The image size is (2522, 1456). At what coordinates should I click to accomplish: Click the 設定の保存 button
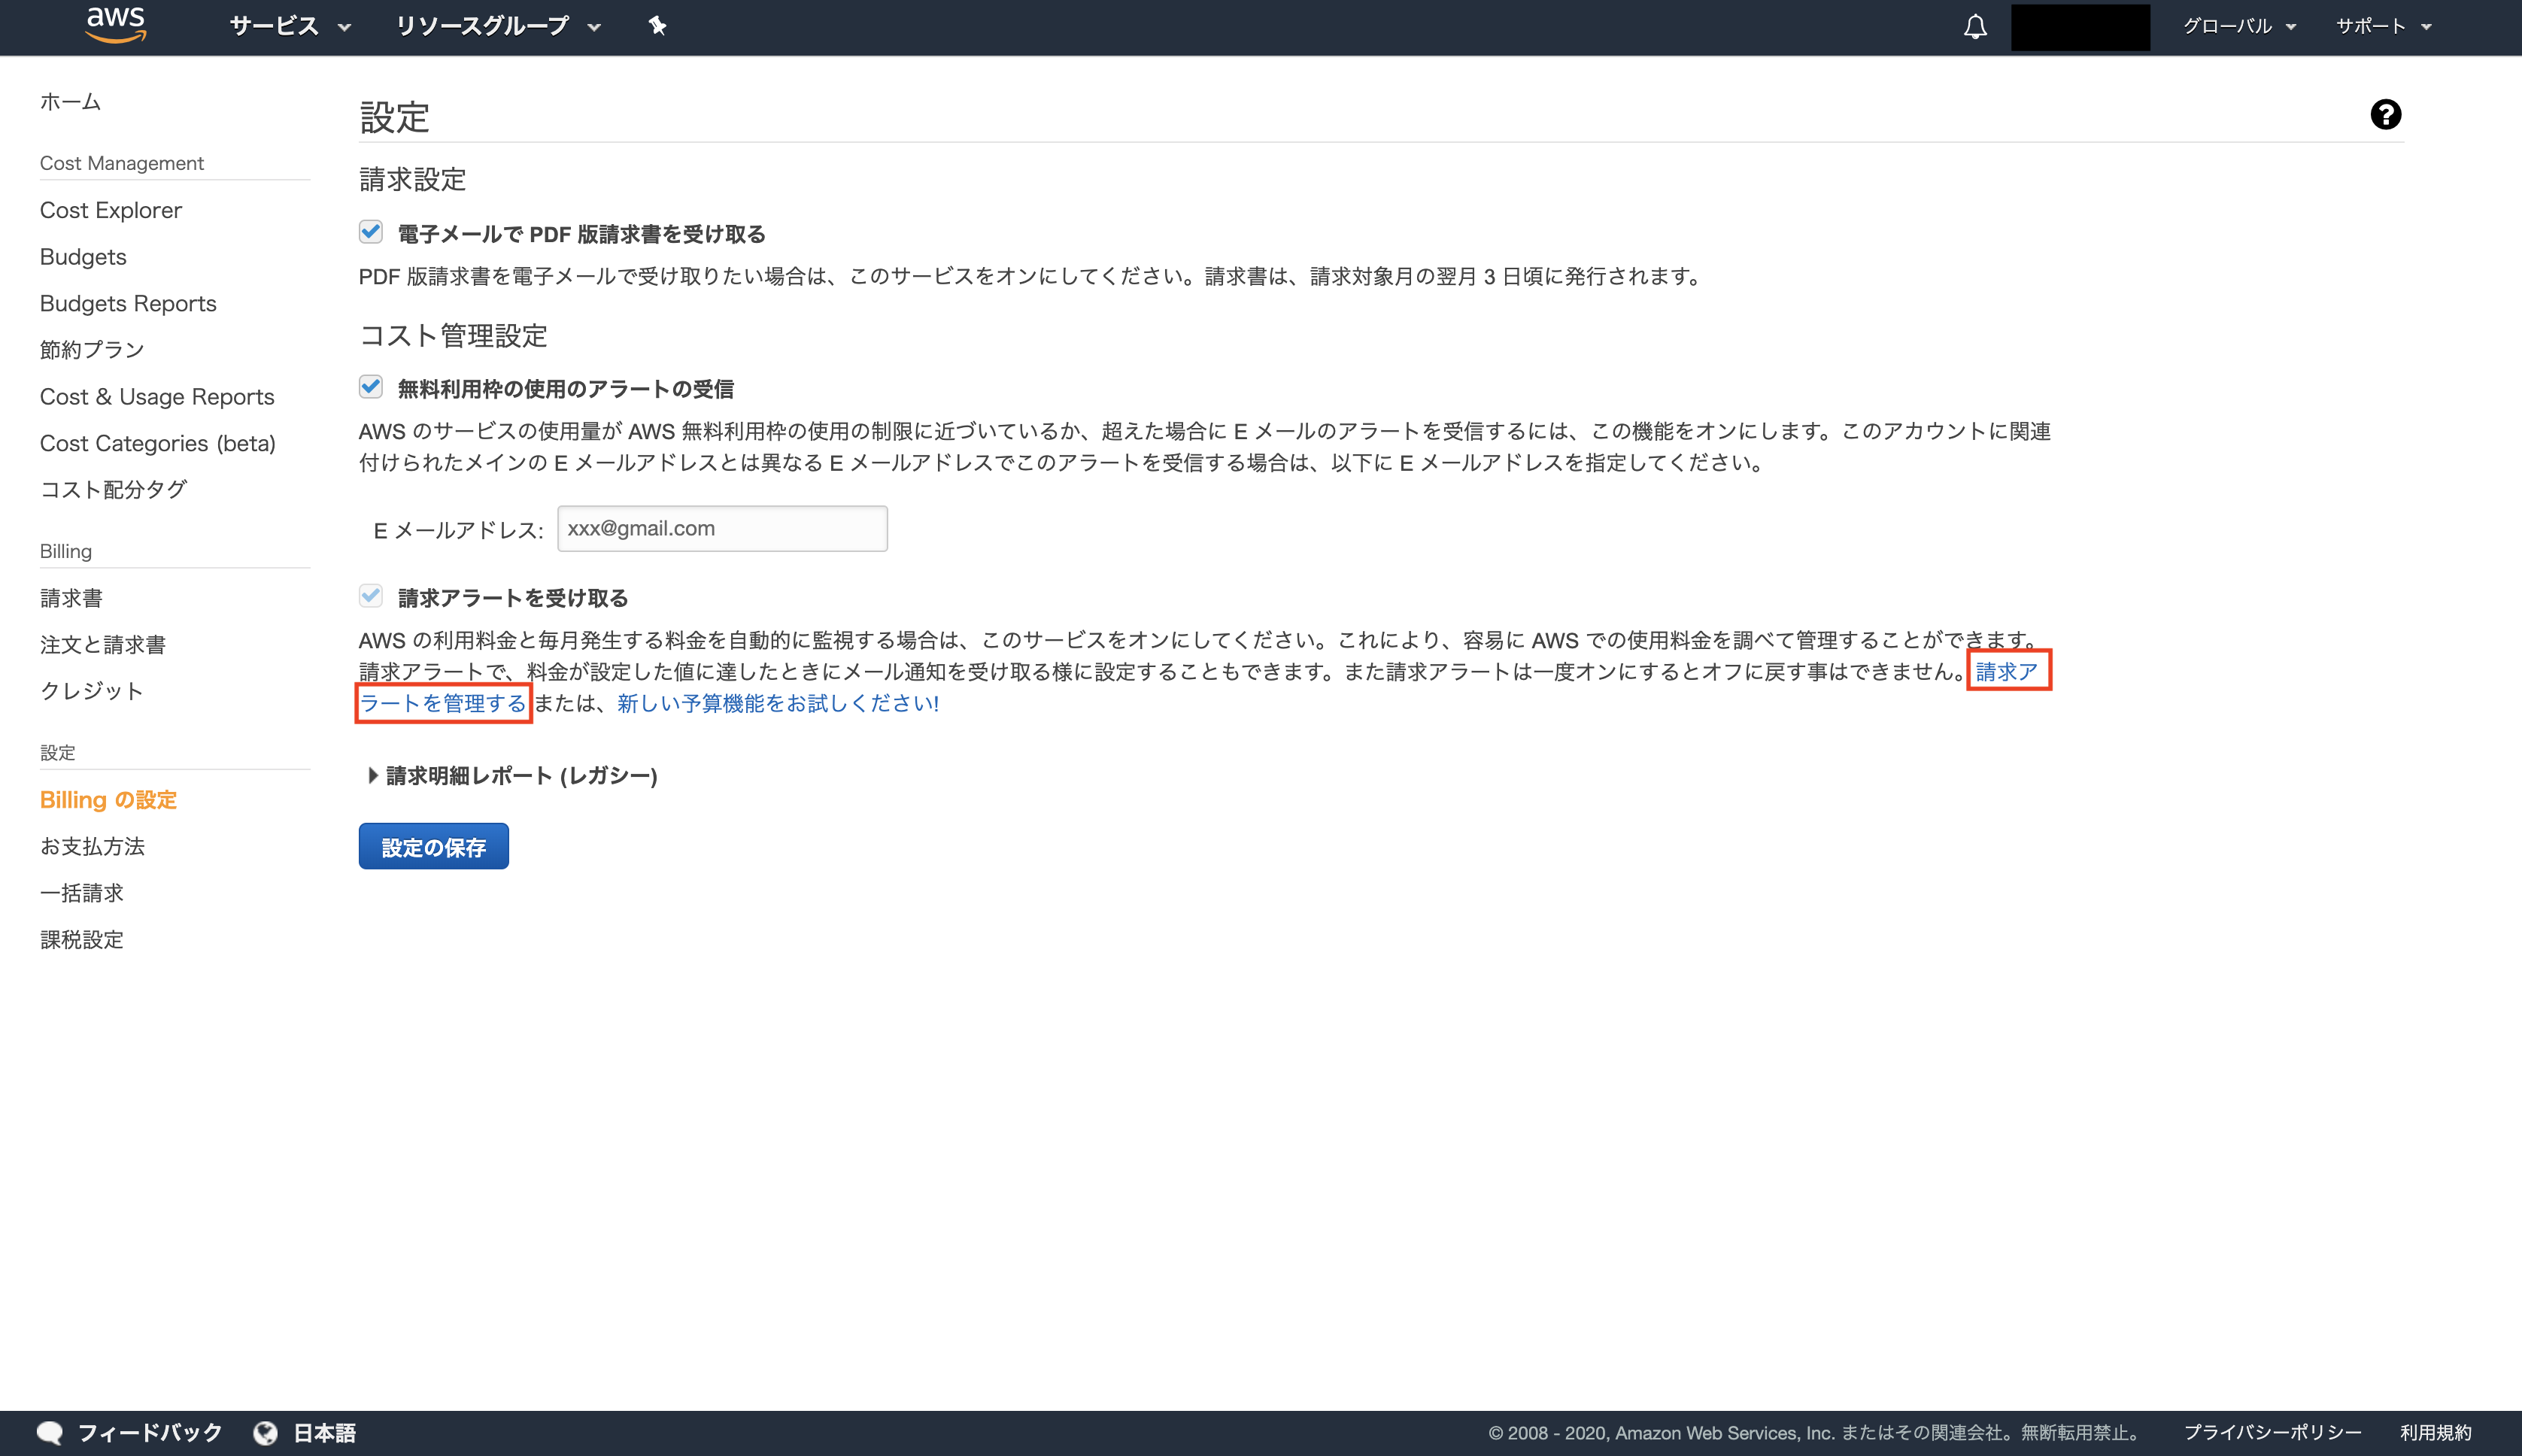pyautogui.click(x=433, y=845)
